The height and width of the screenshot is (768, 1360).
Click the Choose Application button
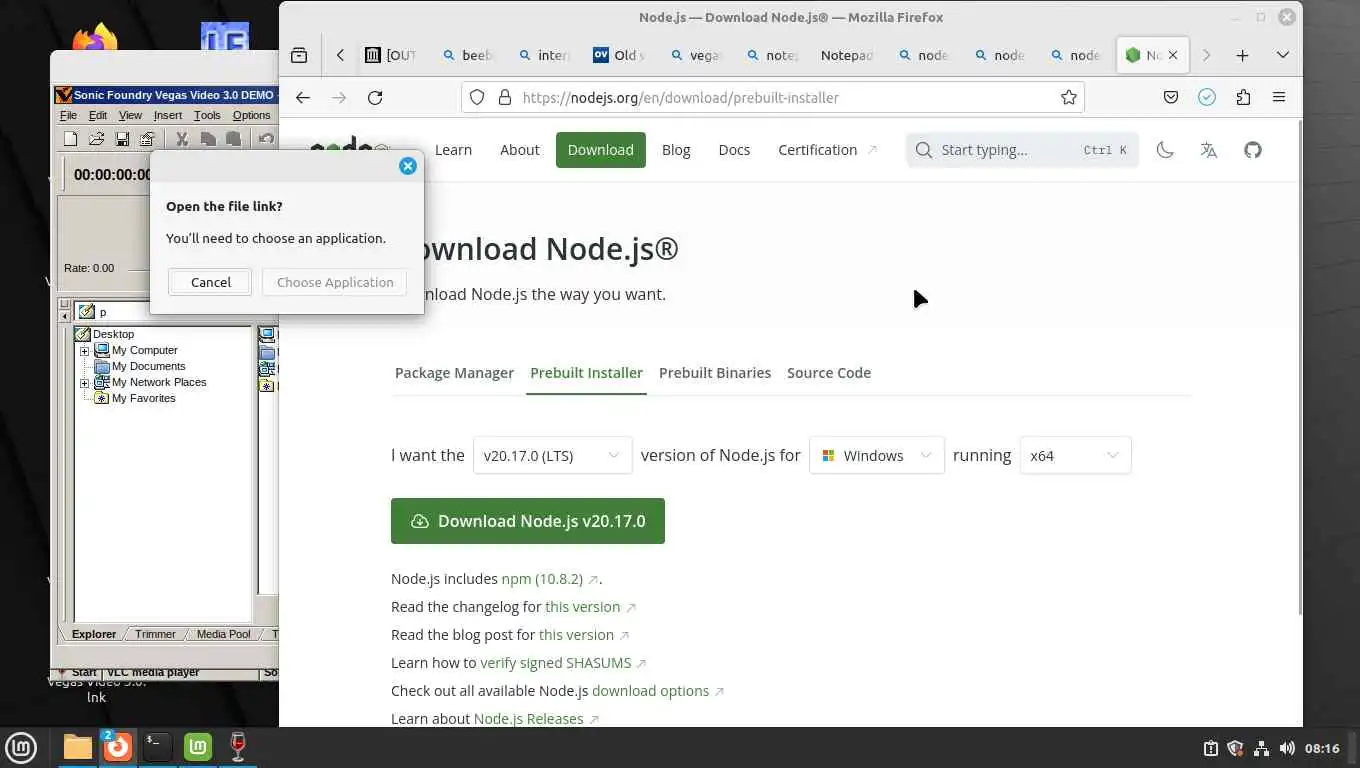click(335, 282)
